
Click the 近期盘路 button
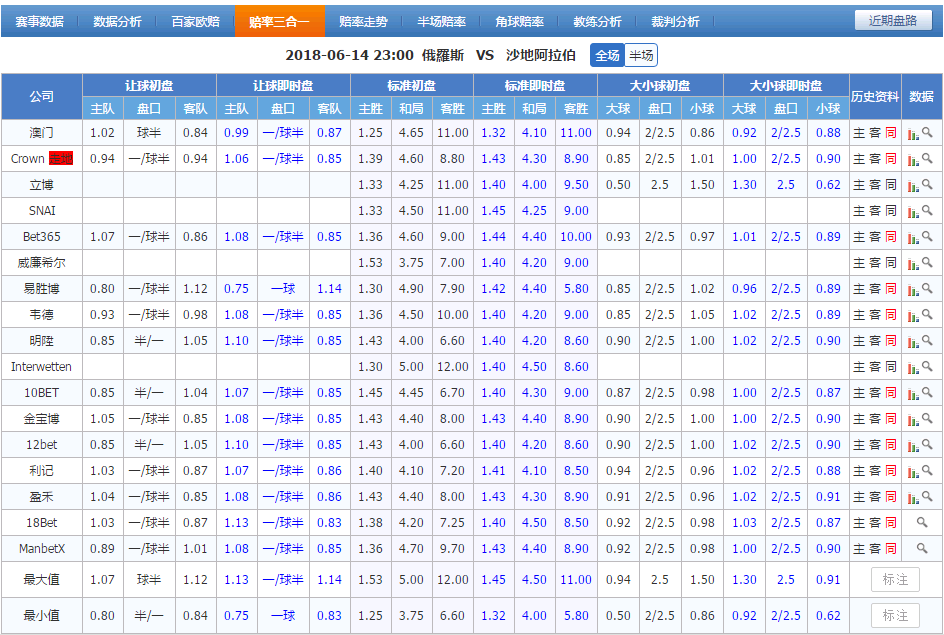coord(893,20)
